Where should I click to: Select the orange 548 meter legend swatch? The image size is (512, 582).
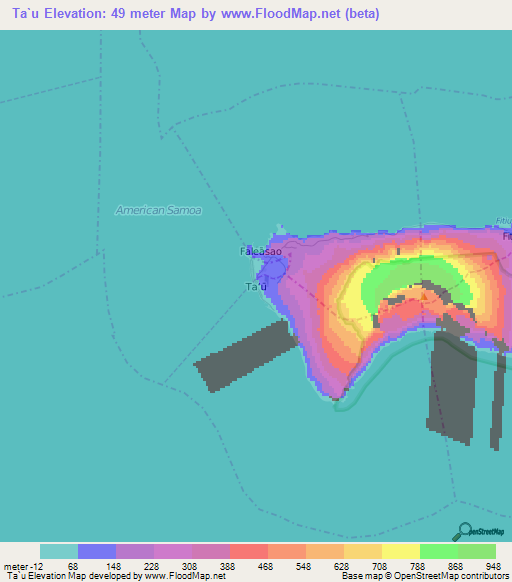point(325,552)
